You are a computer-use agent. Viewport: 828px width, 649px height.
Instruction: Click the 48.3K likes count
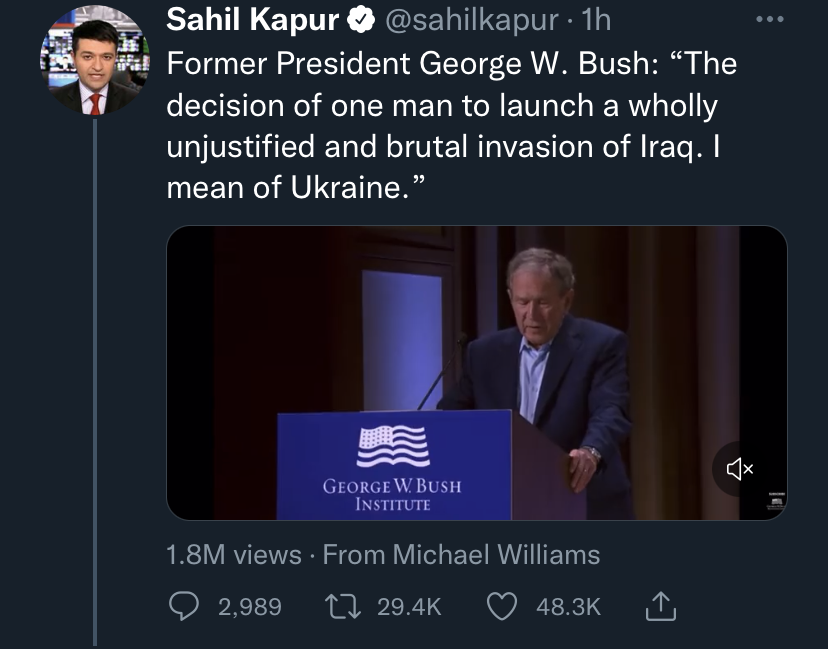[x=568, y=606]
